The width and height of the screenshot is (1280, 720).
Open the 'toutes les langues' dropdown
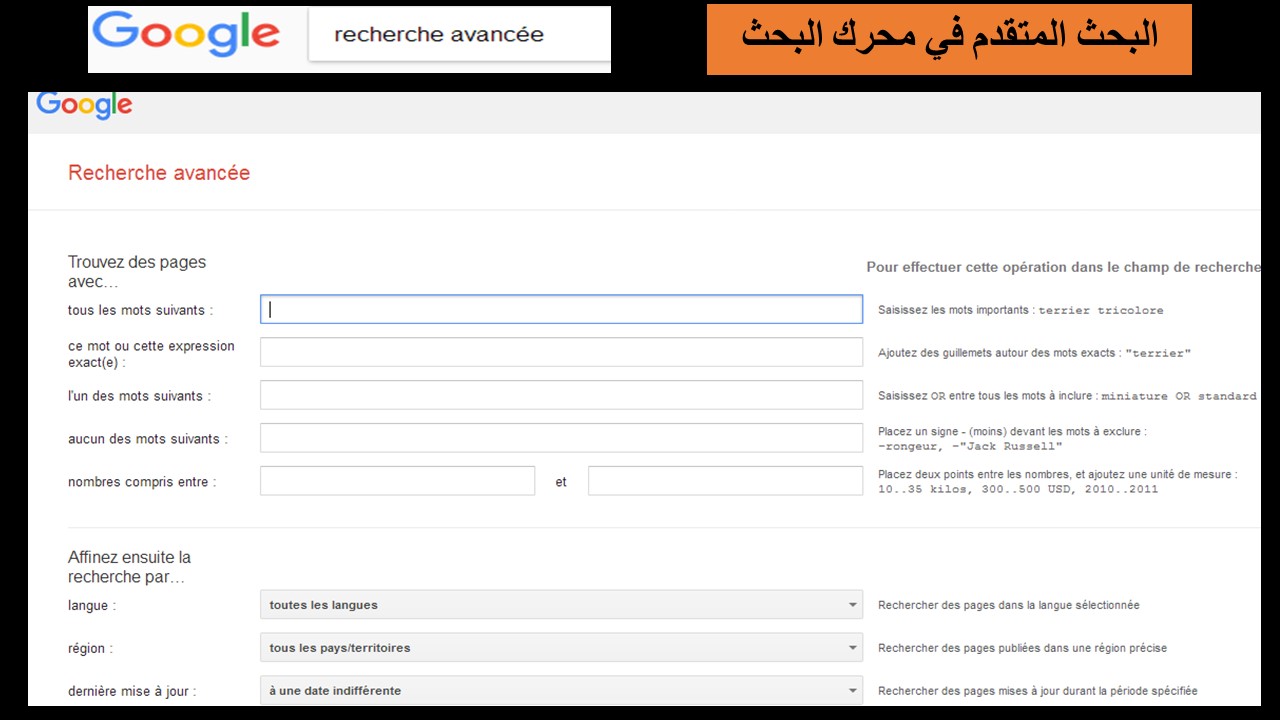[x=561, y=605]
